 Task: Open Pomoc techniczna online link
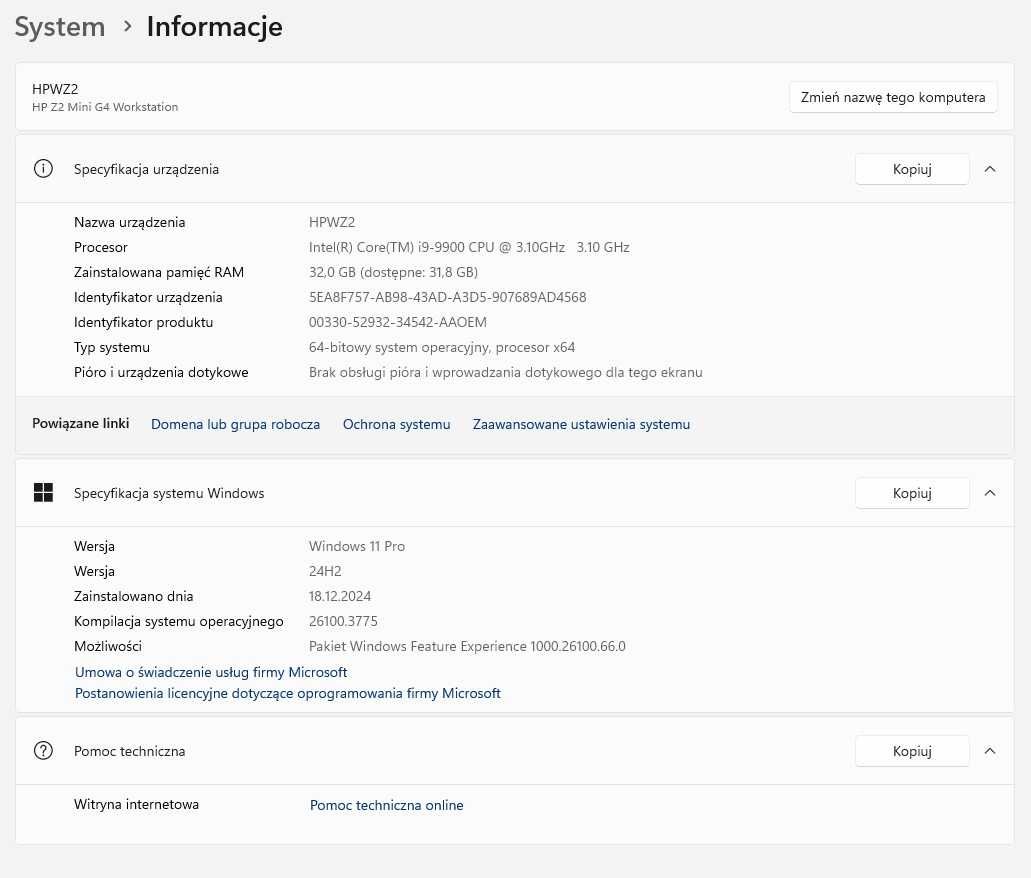point(387,805)
